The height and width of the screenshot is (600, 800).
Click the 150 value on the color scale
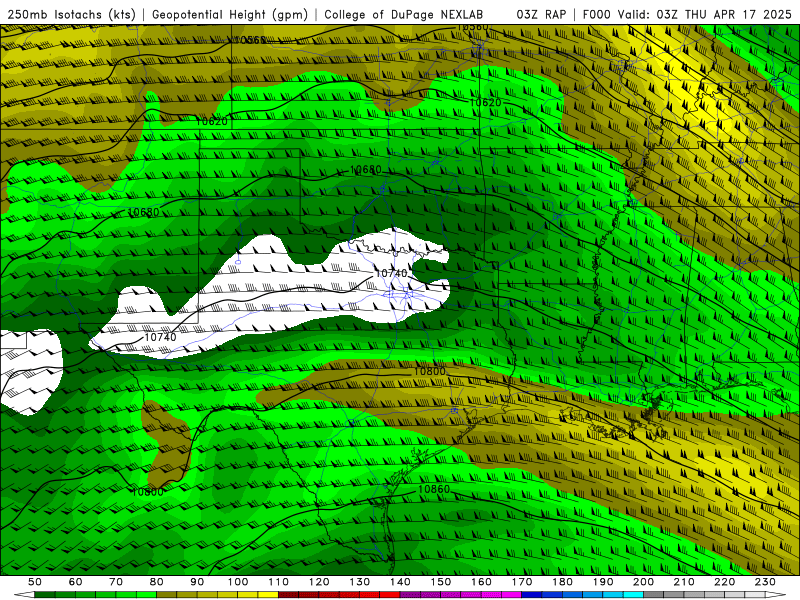pos(441,582)
